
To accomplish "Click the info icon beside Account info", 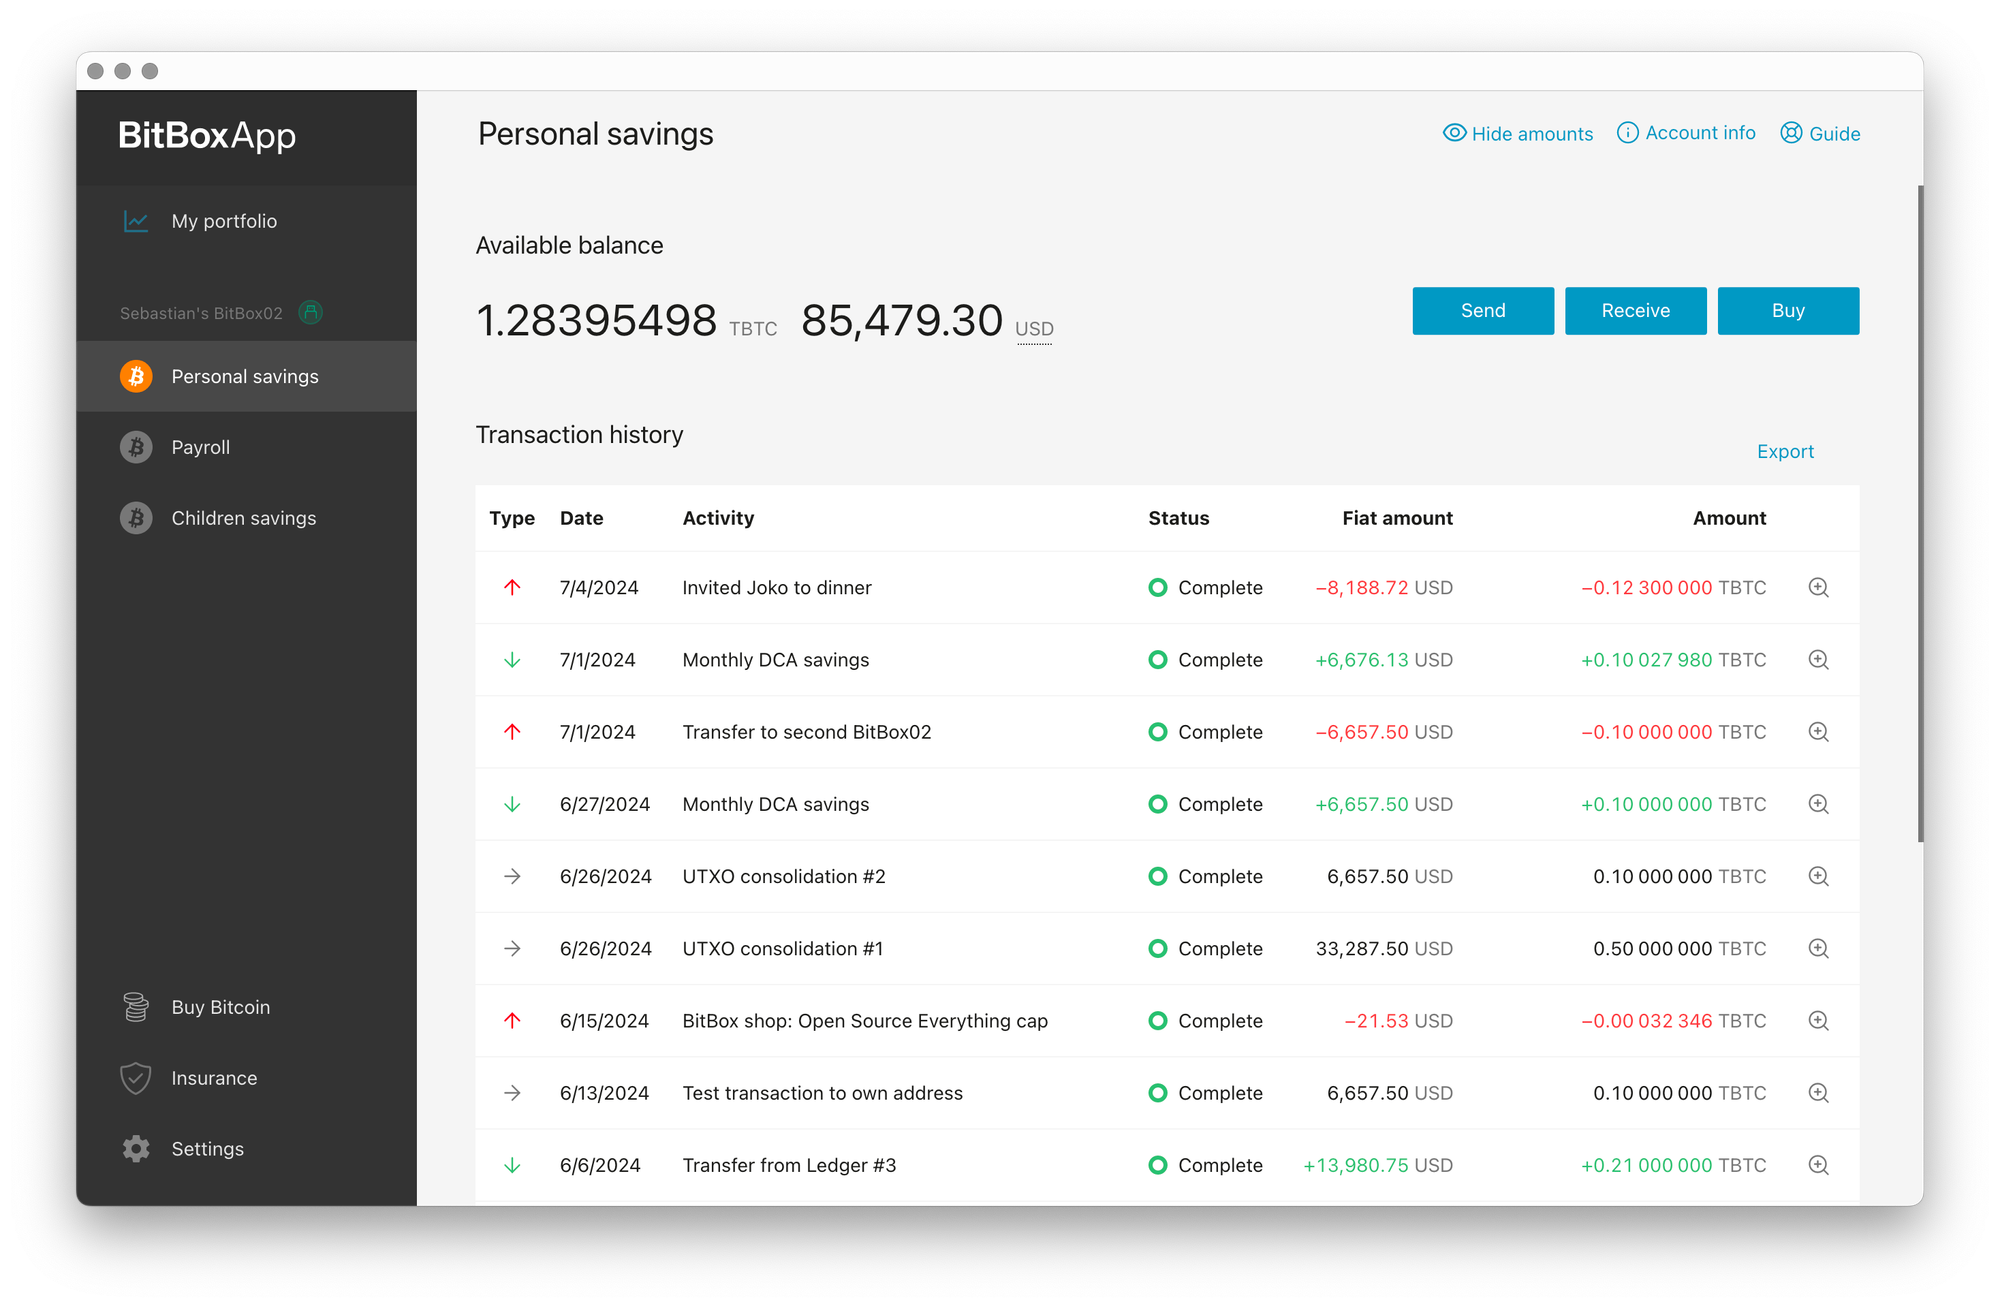I will pyautogui.click(x=1628, y=133).
